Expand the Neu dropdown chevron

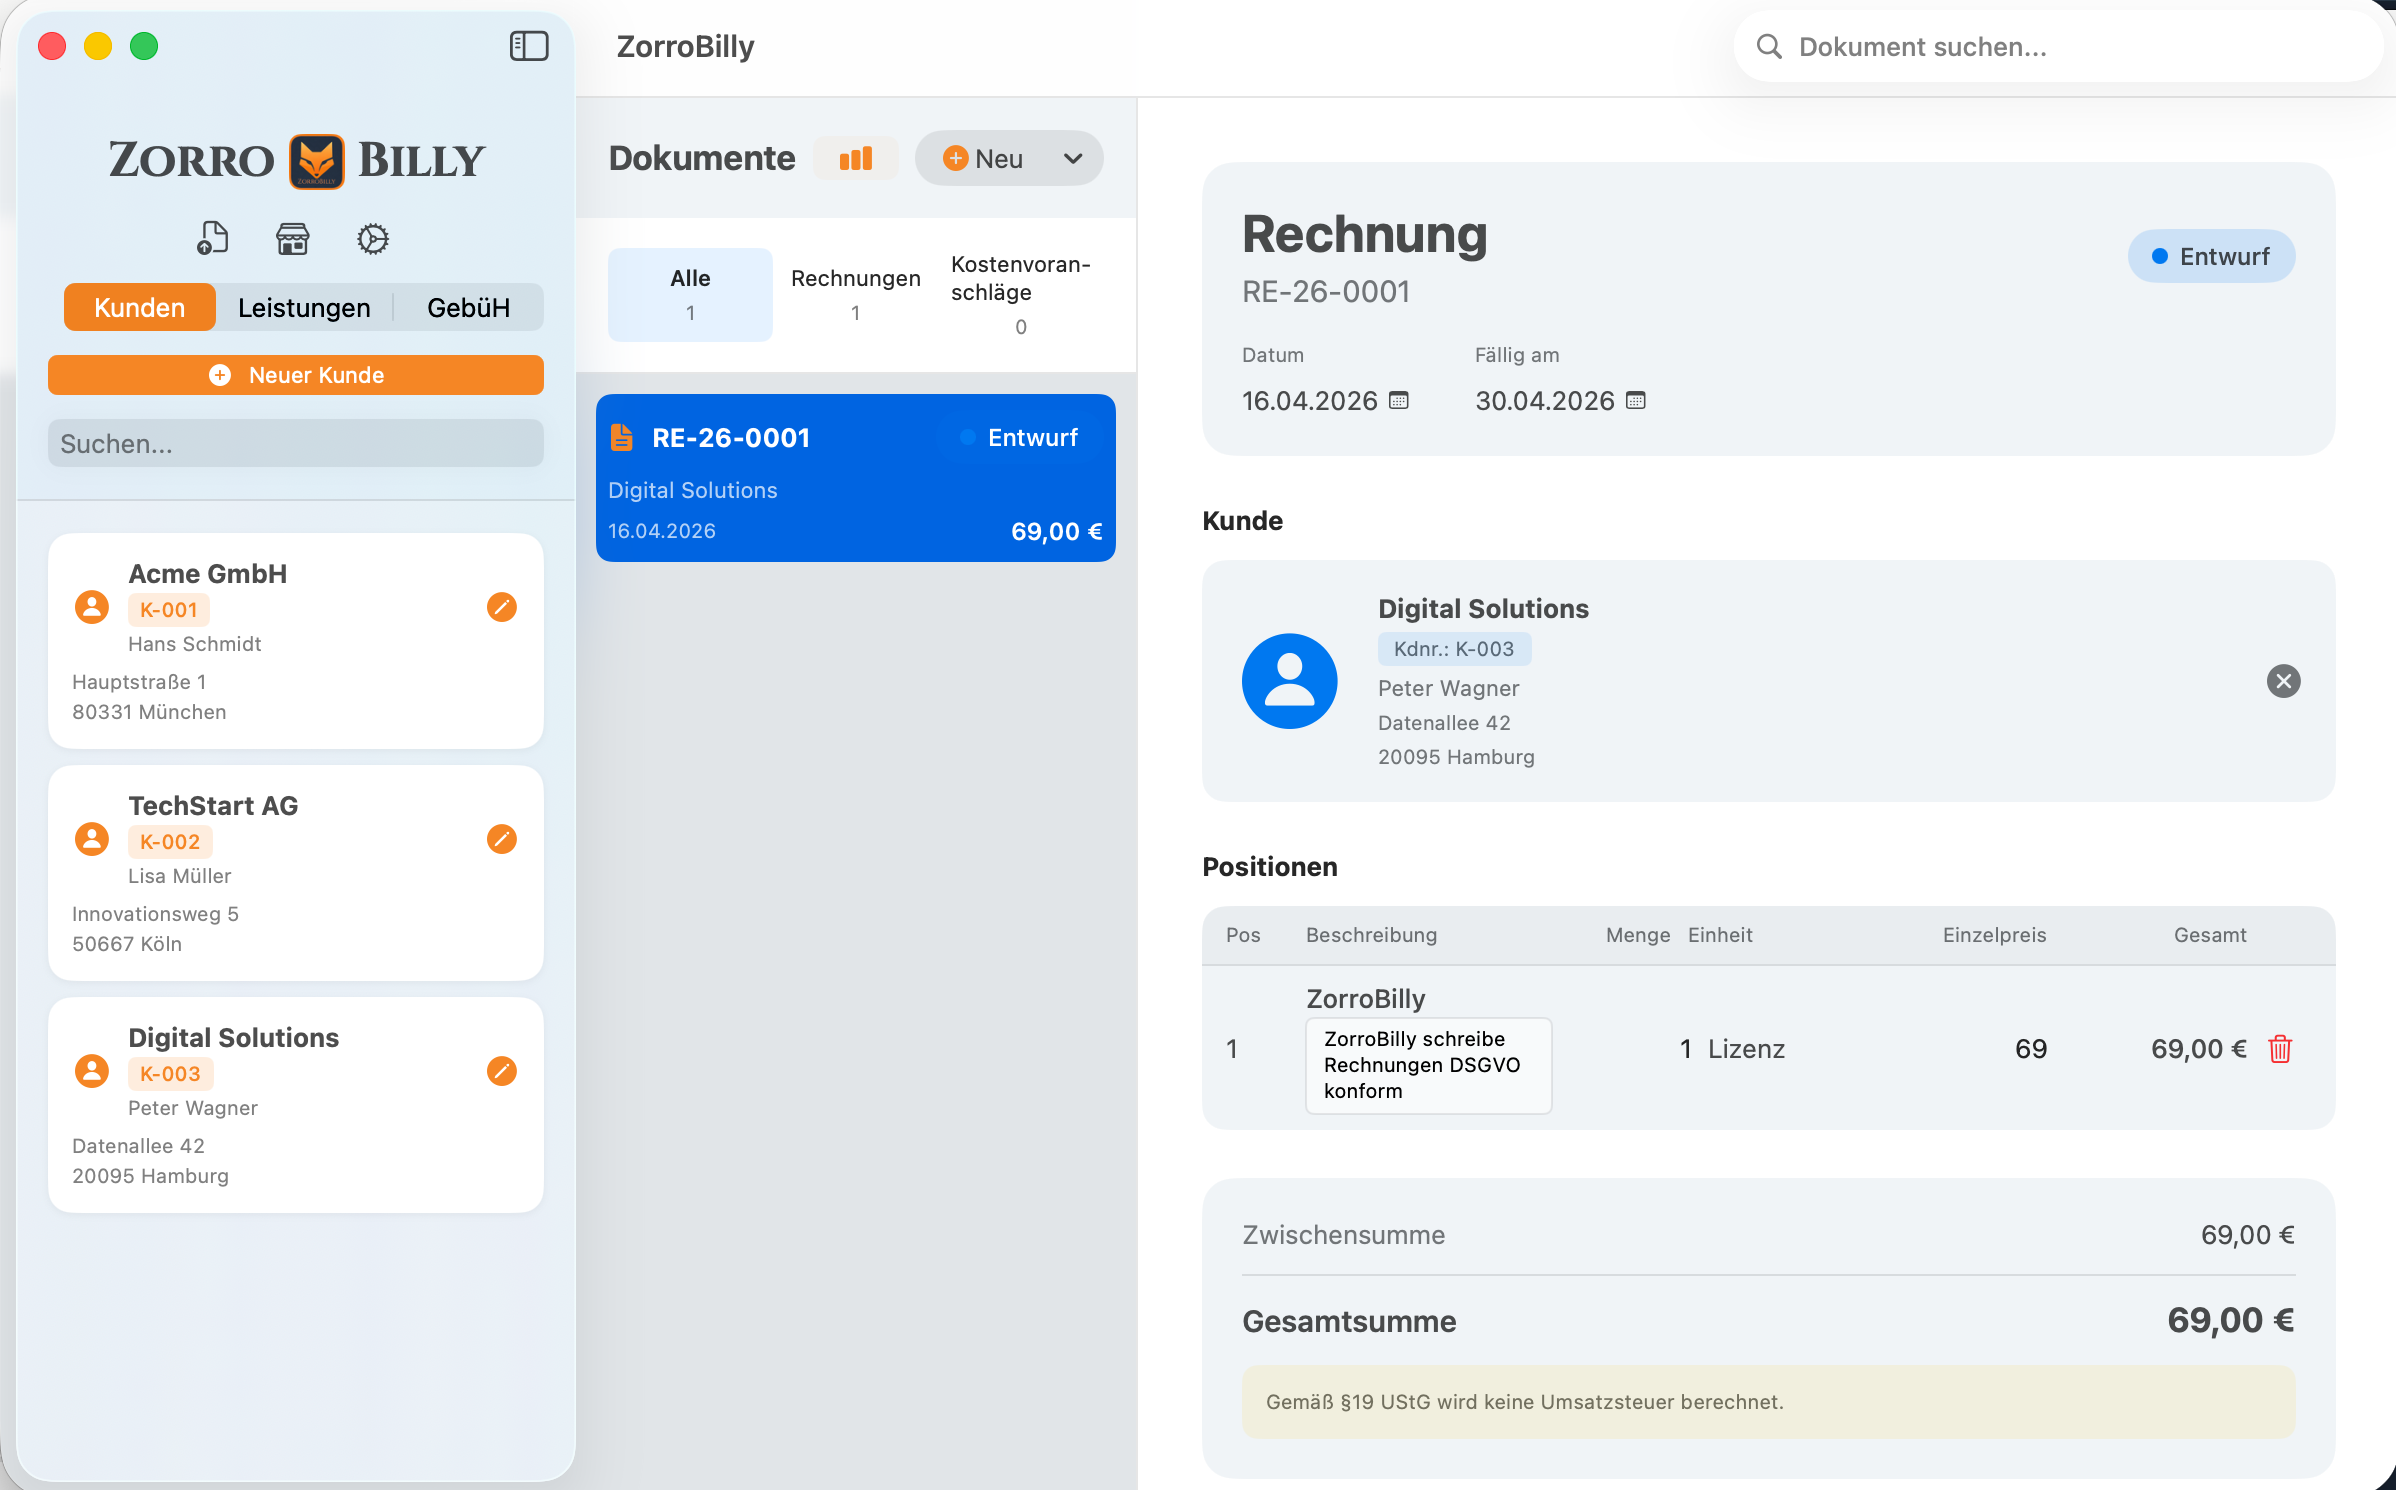click(1073, 158)
